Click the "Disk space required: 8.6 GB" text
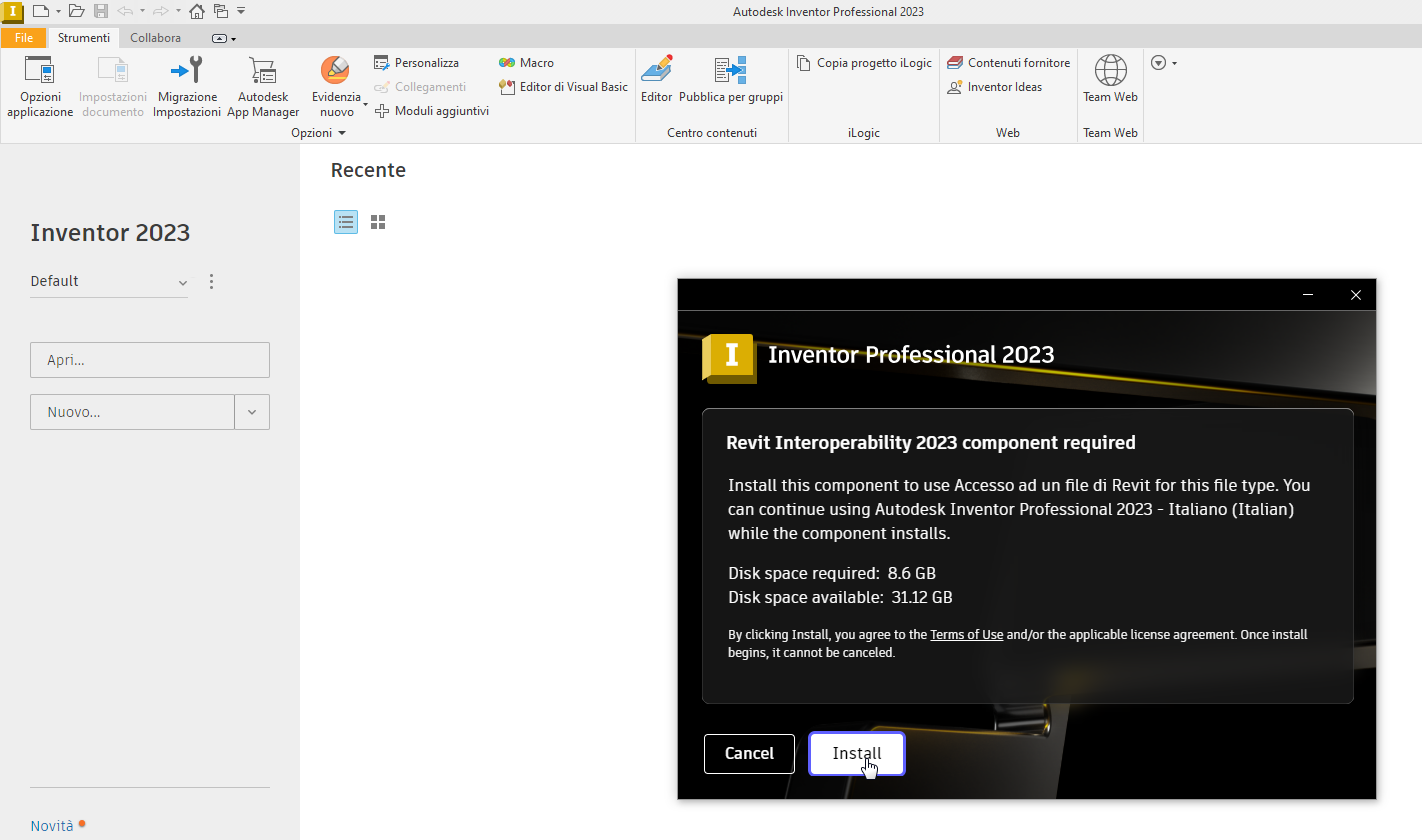 coord(832,573)
